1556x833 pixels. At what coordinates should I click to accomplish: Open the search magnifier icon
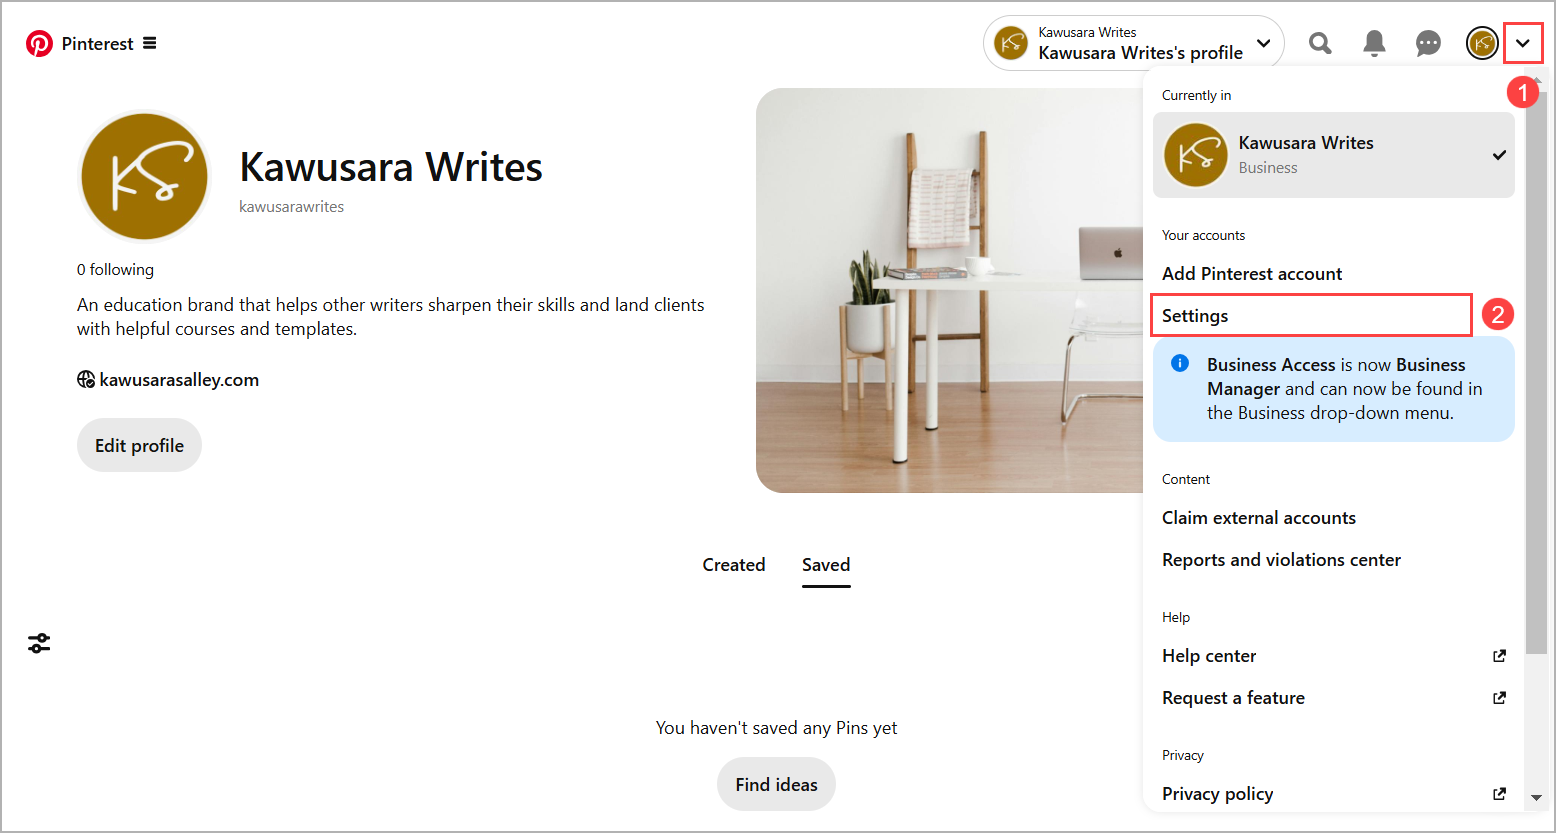point(1320,43)
